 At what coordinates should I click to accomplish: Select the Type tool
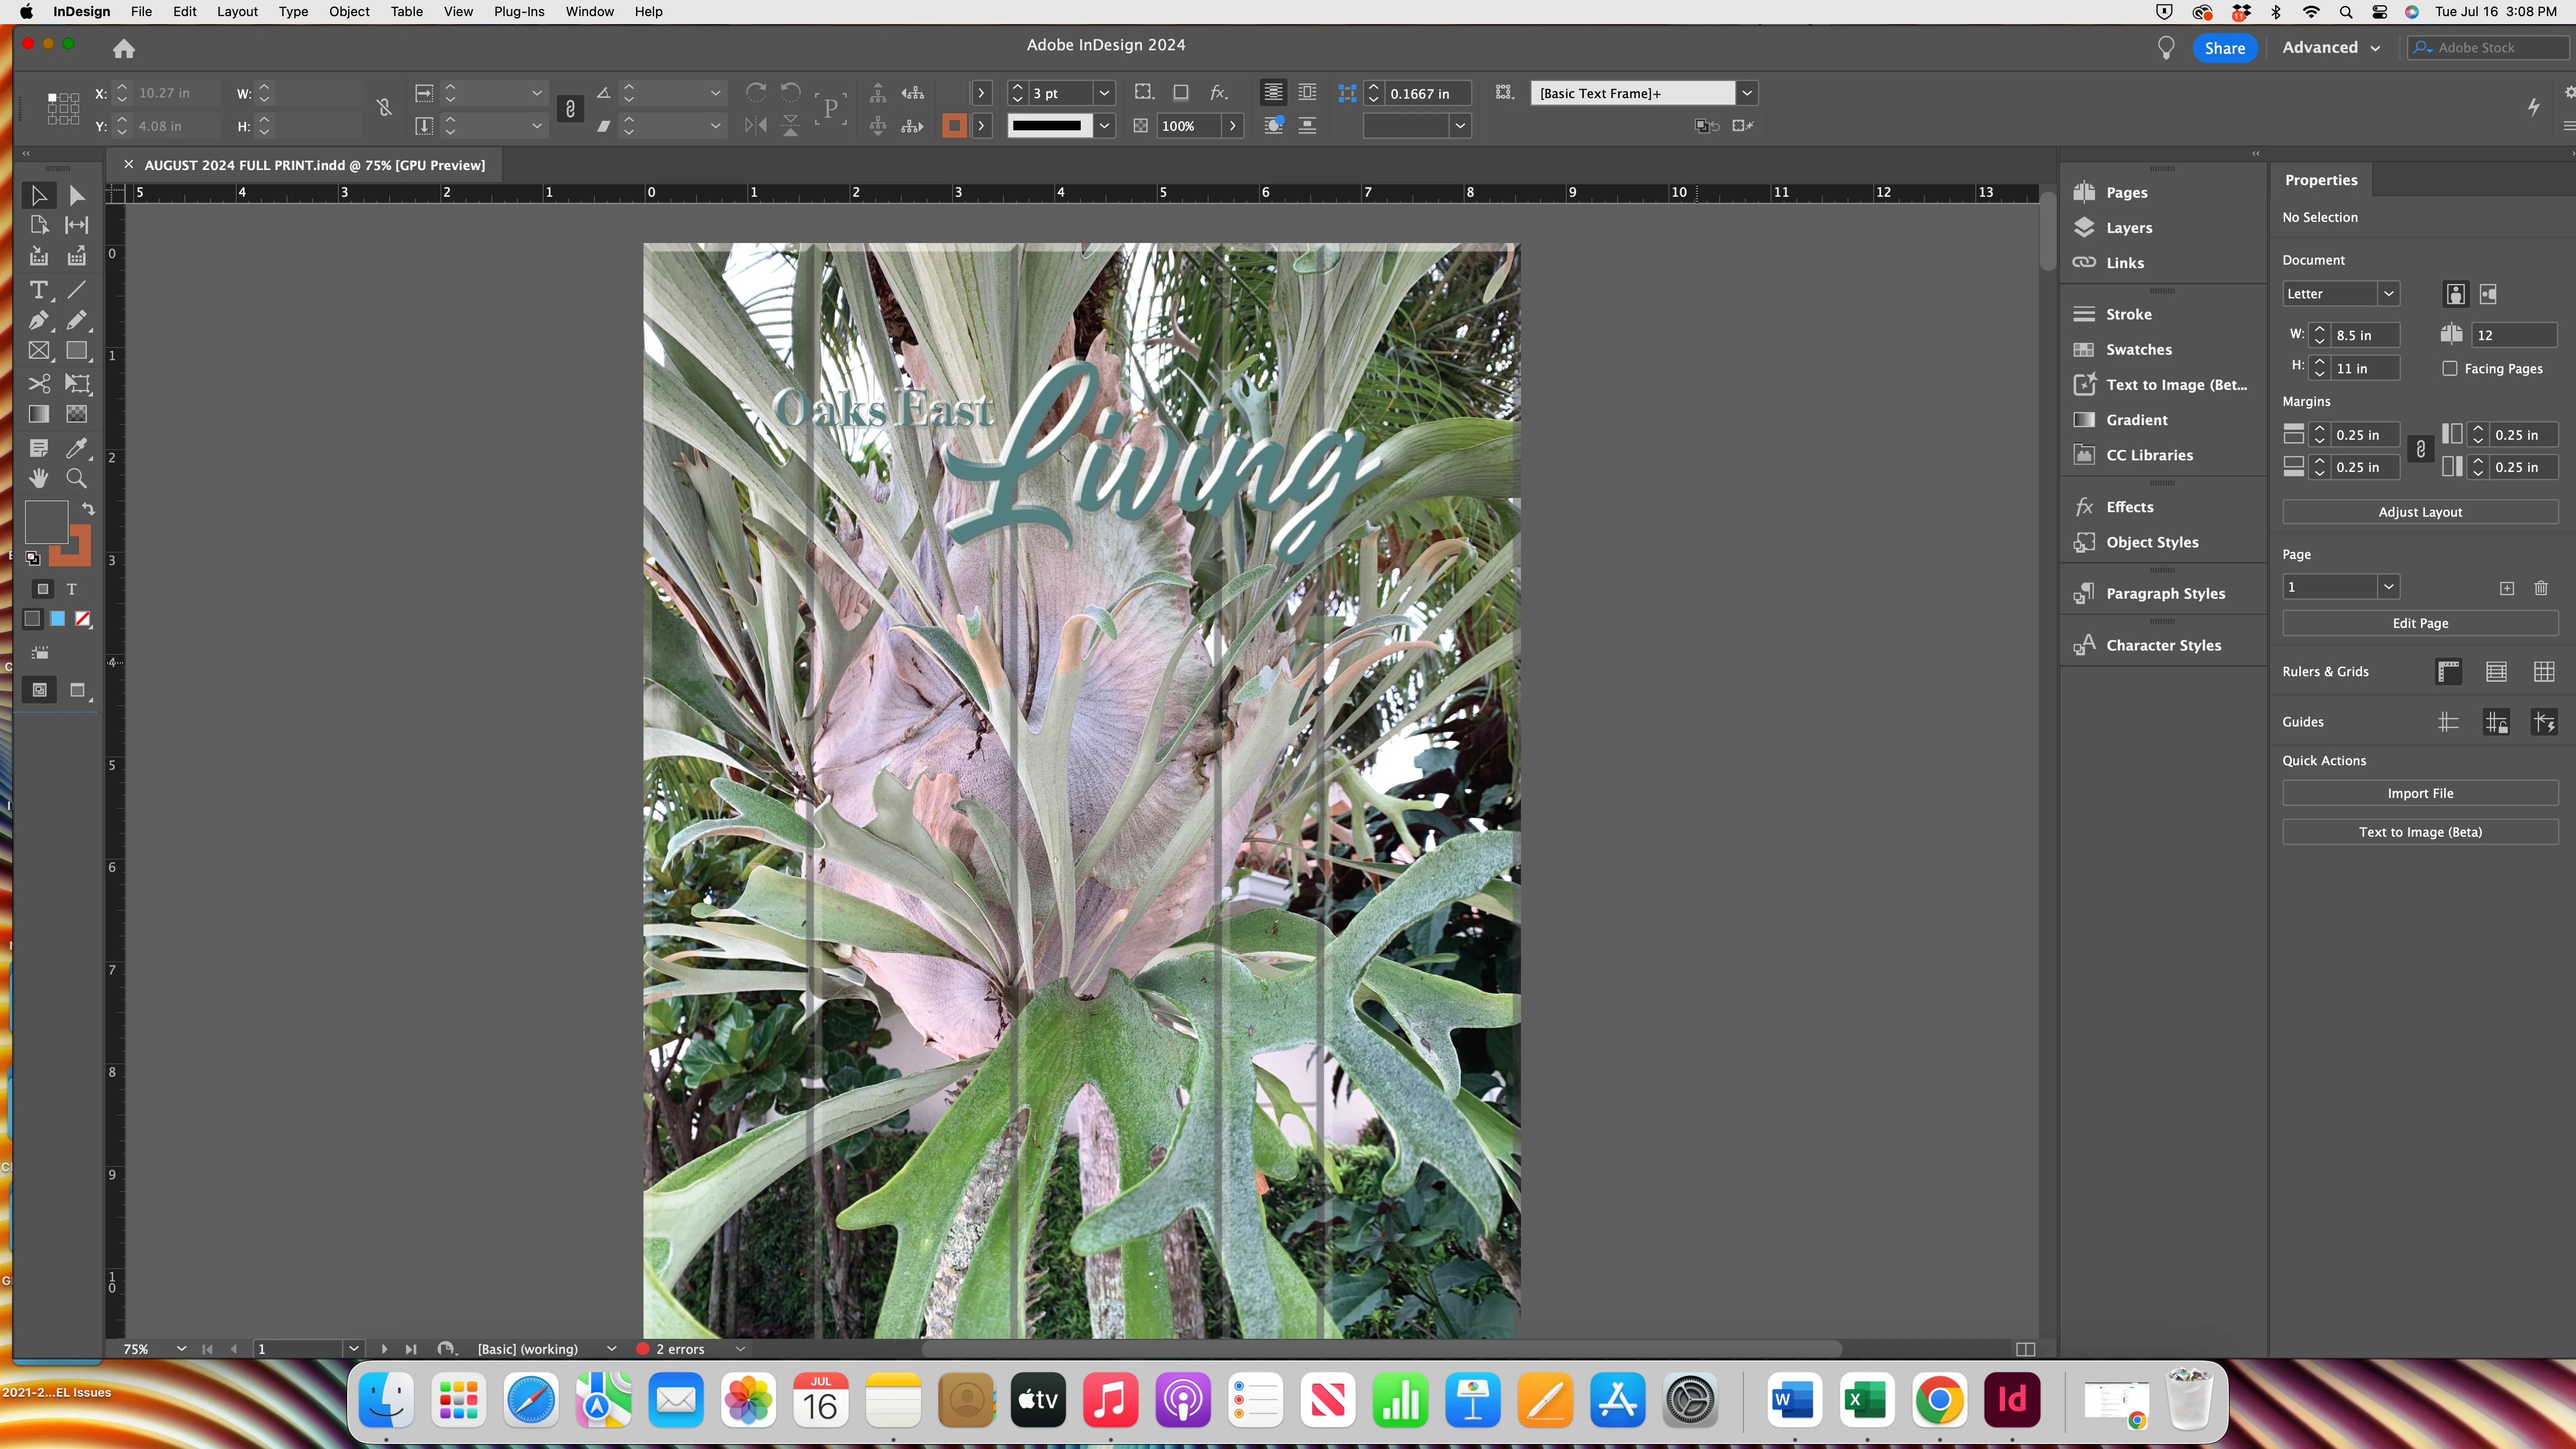[39, 290]
